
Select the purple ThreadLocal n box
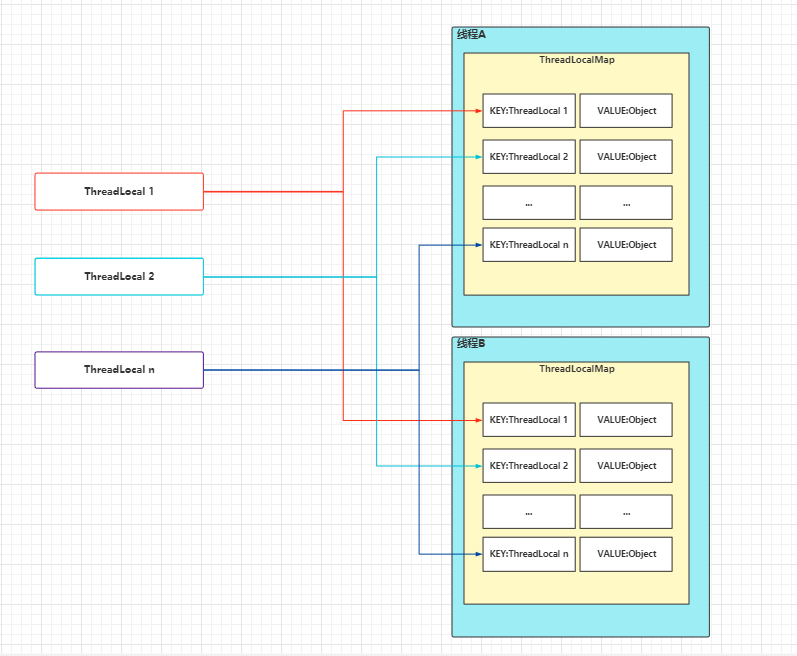click(119, 370)
